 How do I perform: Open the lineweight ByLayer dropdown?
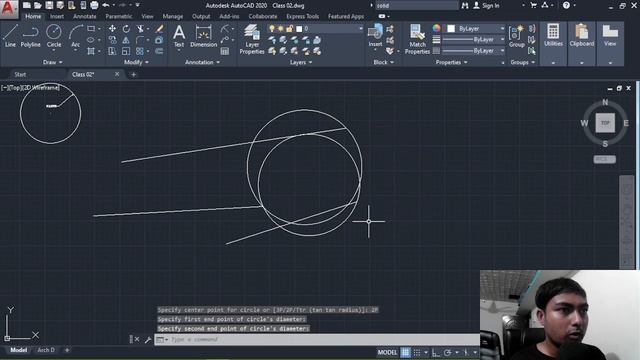[474, 40]
